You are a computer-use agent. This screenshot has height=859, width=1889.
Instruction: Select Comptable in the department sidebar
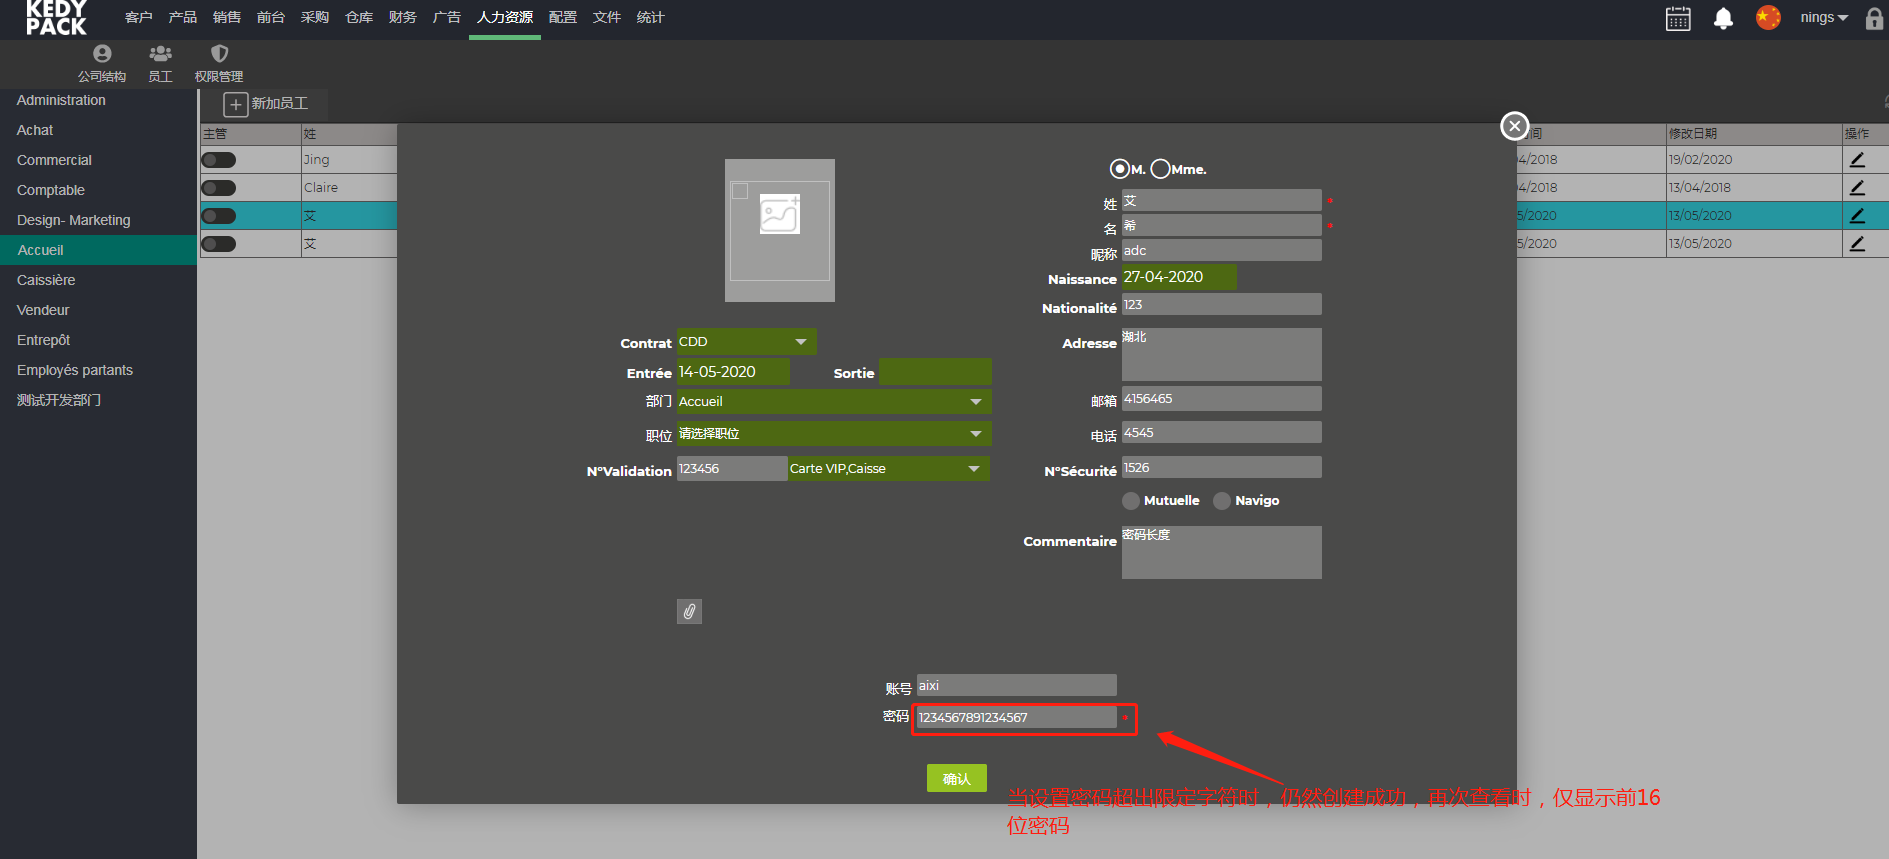(51, 190)
